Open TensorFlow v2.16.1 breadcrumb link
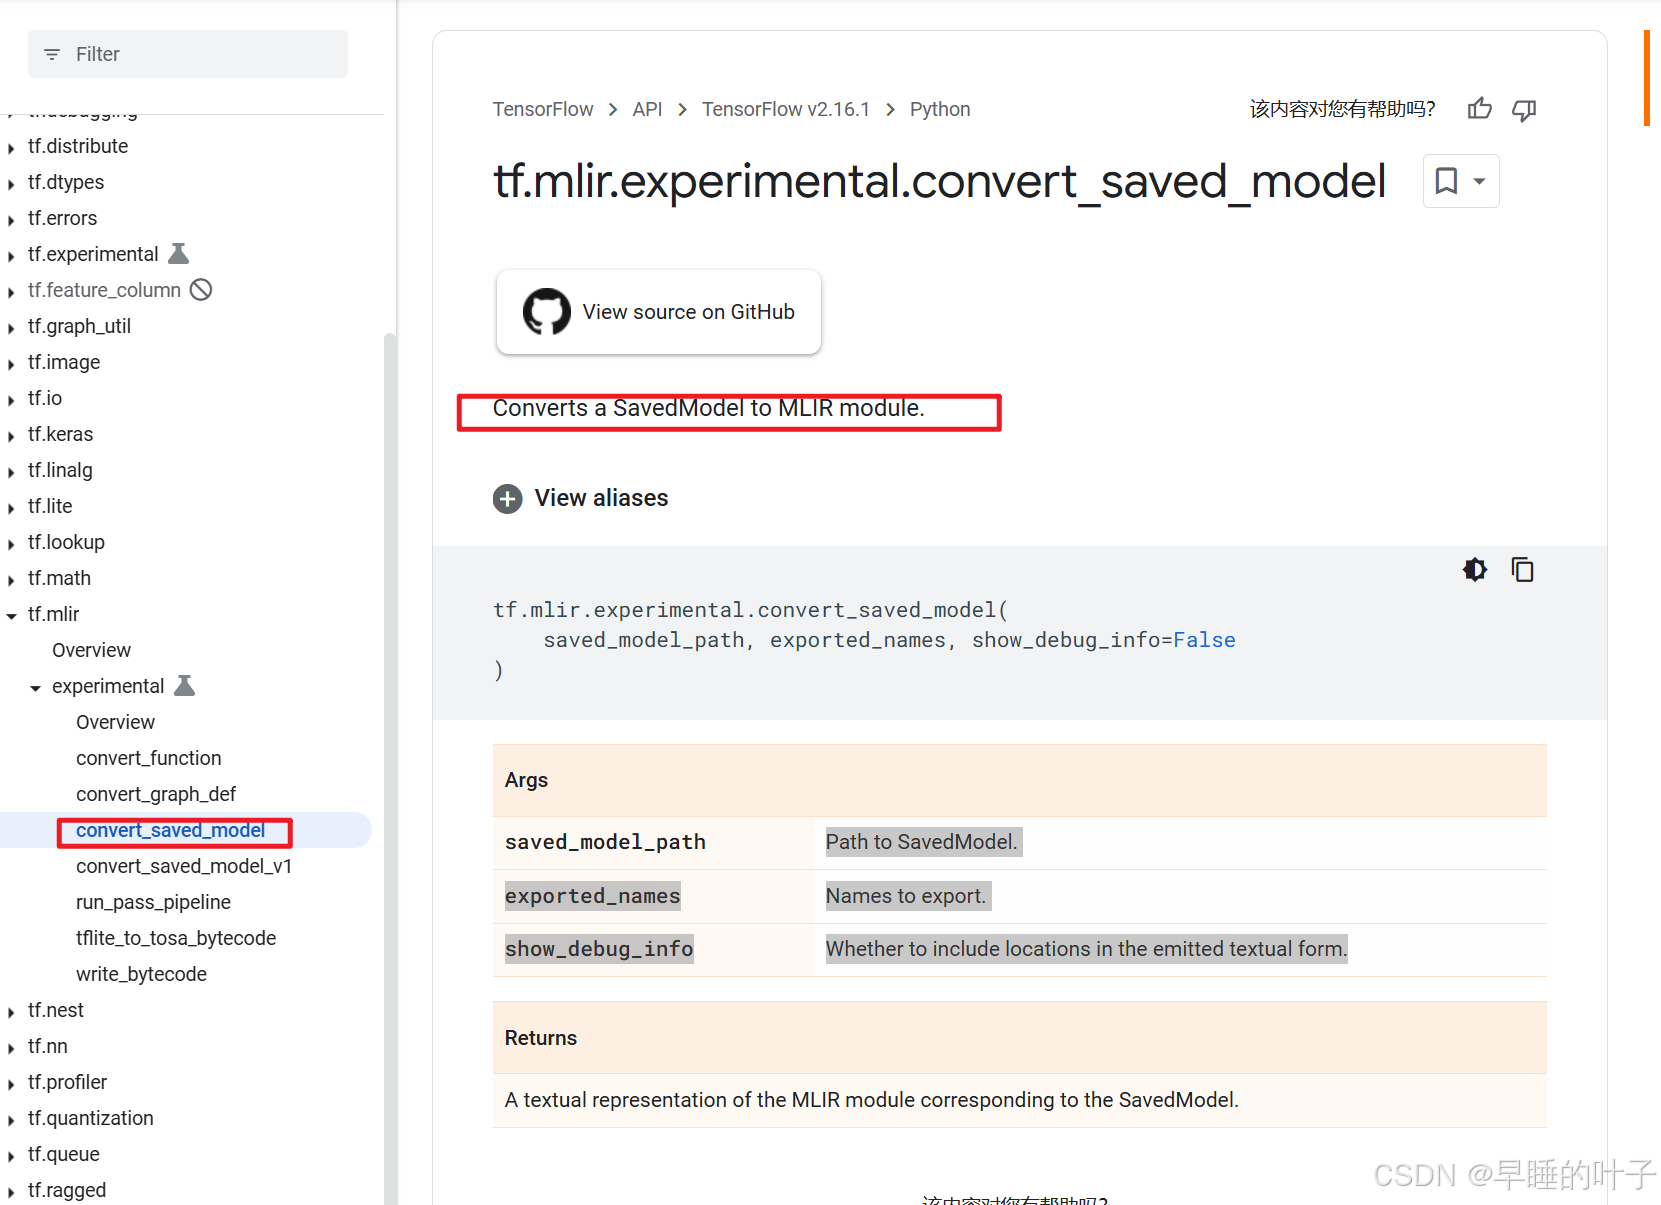The height and width of the screenshot is (1205, 1661). pyautogui.click(x=786, y=109)
